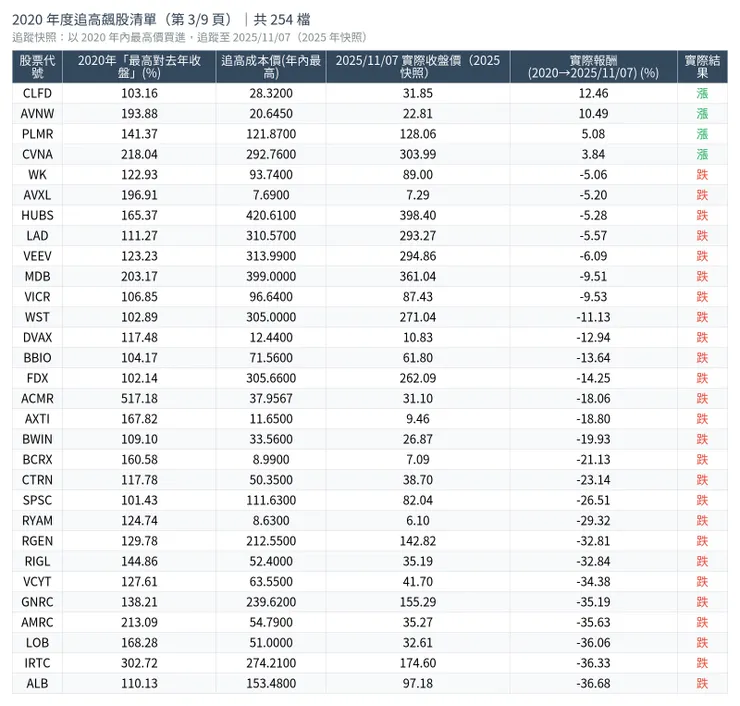Click the red 跌 result for WK

(702, 175)
